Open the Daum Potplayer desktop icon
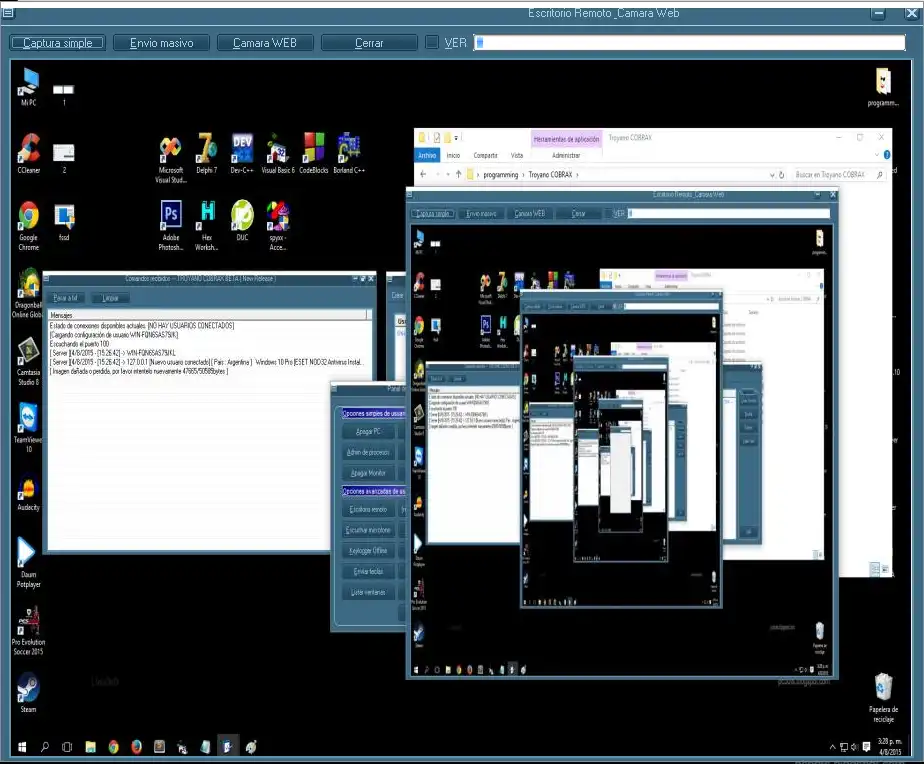Image resolution: width=924 pixels, height=764 pixels. click(x=27, y=562)
